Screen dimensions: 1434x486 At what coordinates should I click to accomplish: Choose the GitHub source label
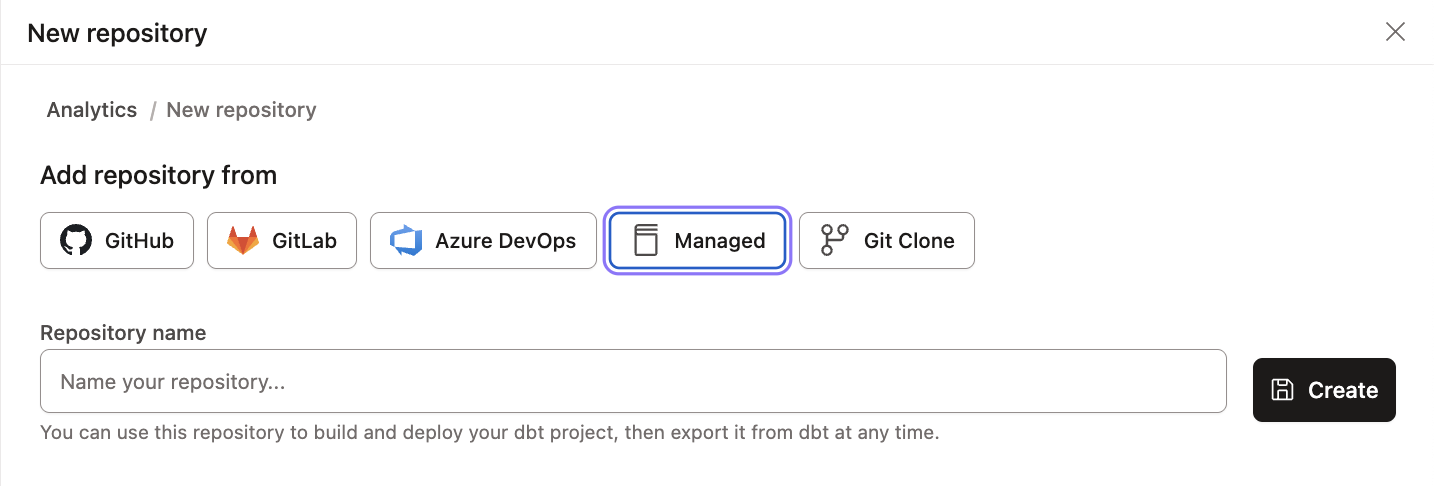(x=139, y=241)
